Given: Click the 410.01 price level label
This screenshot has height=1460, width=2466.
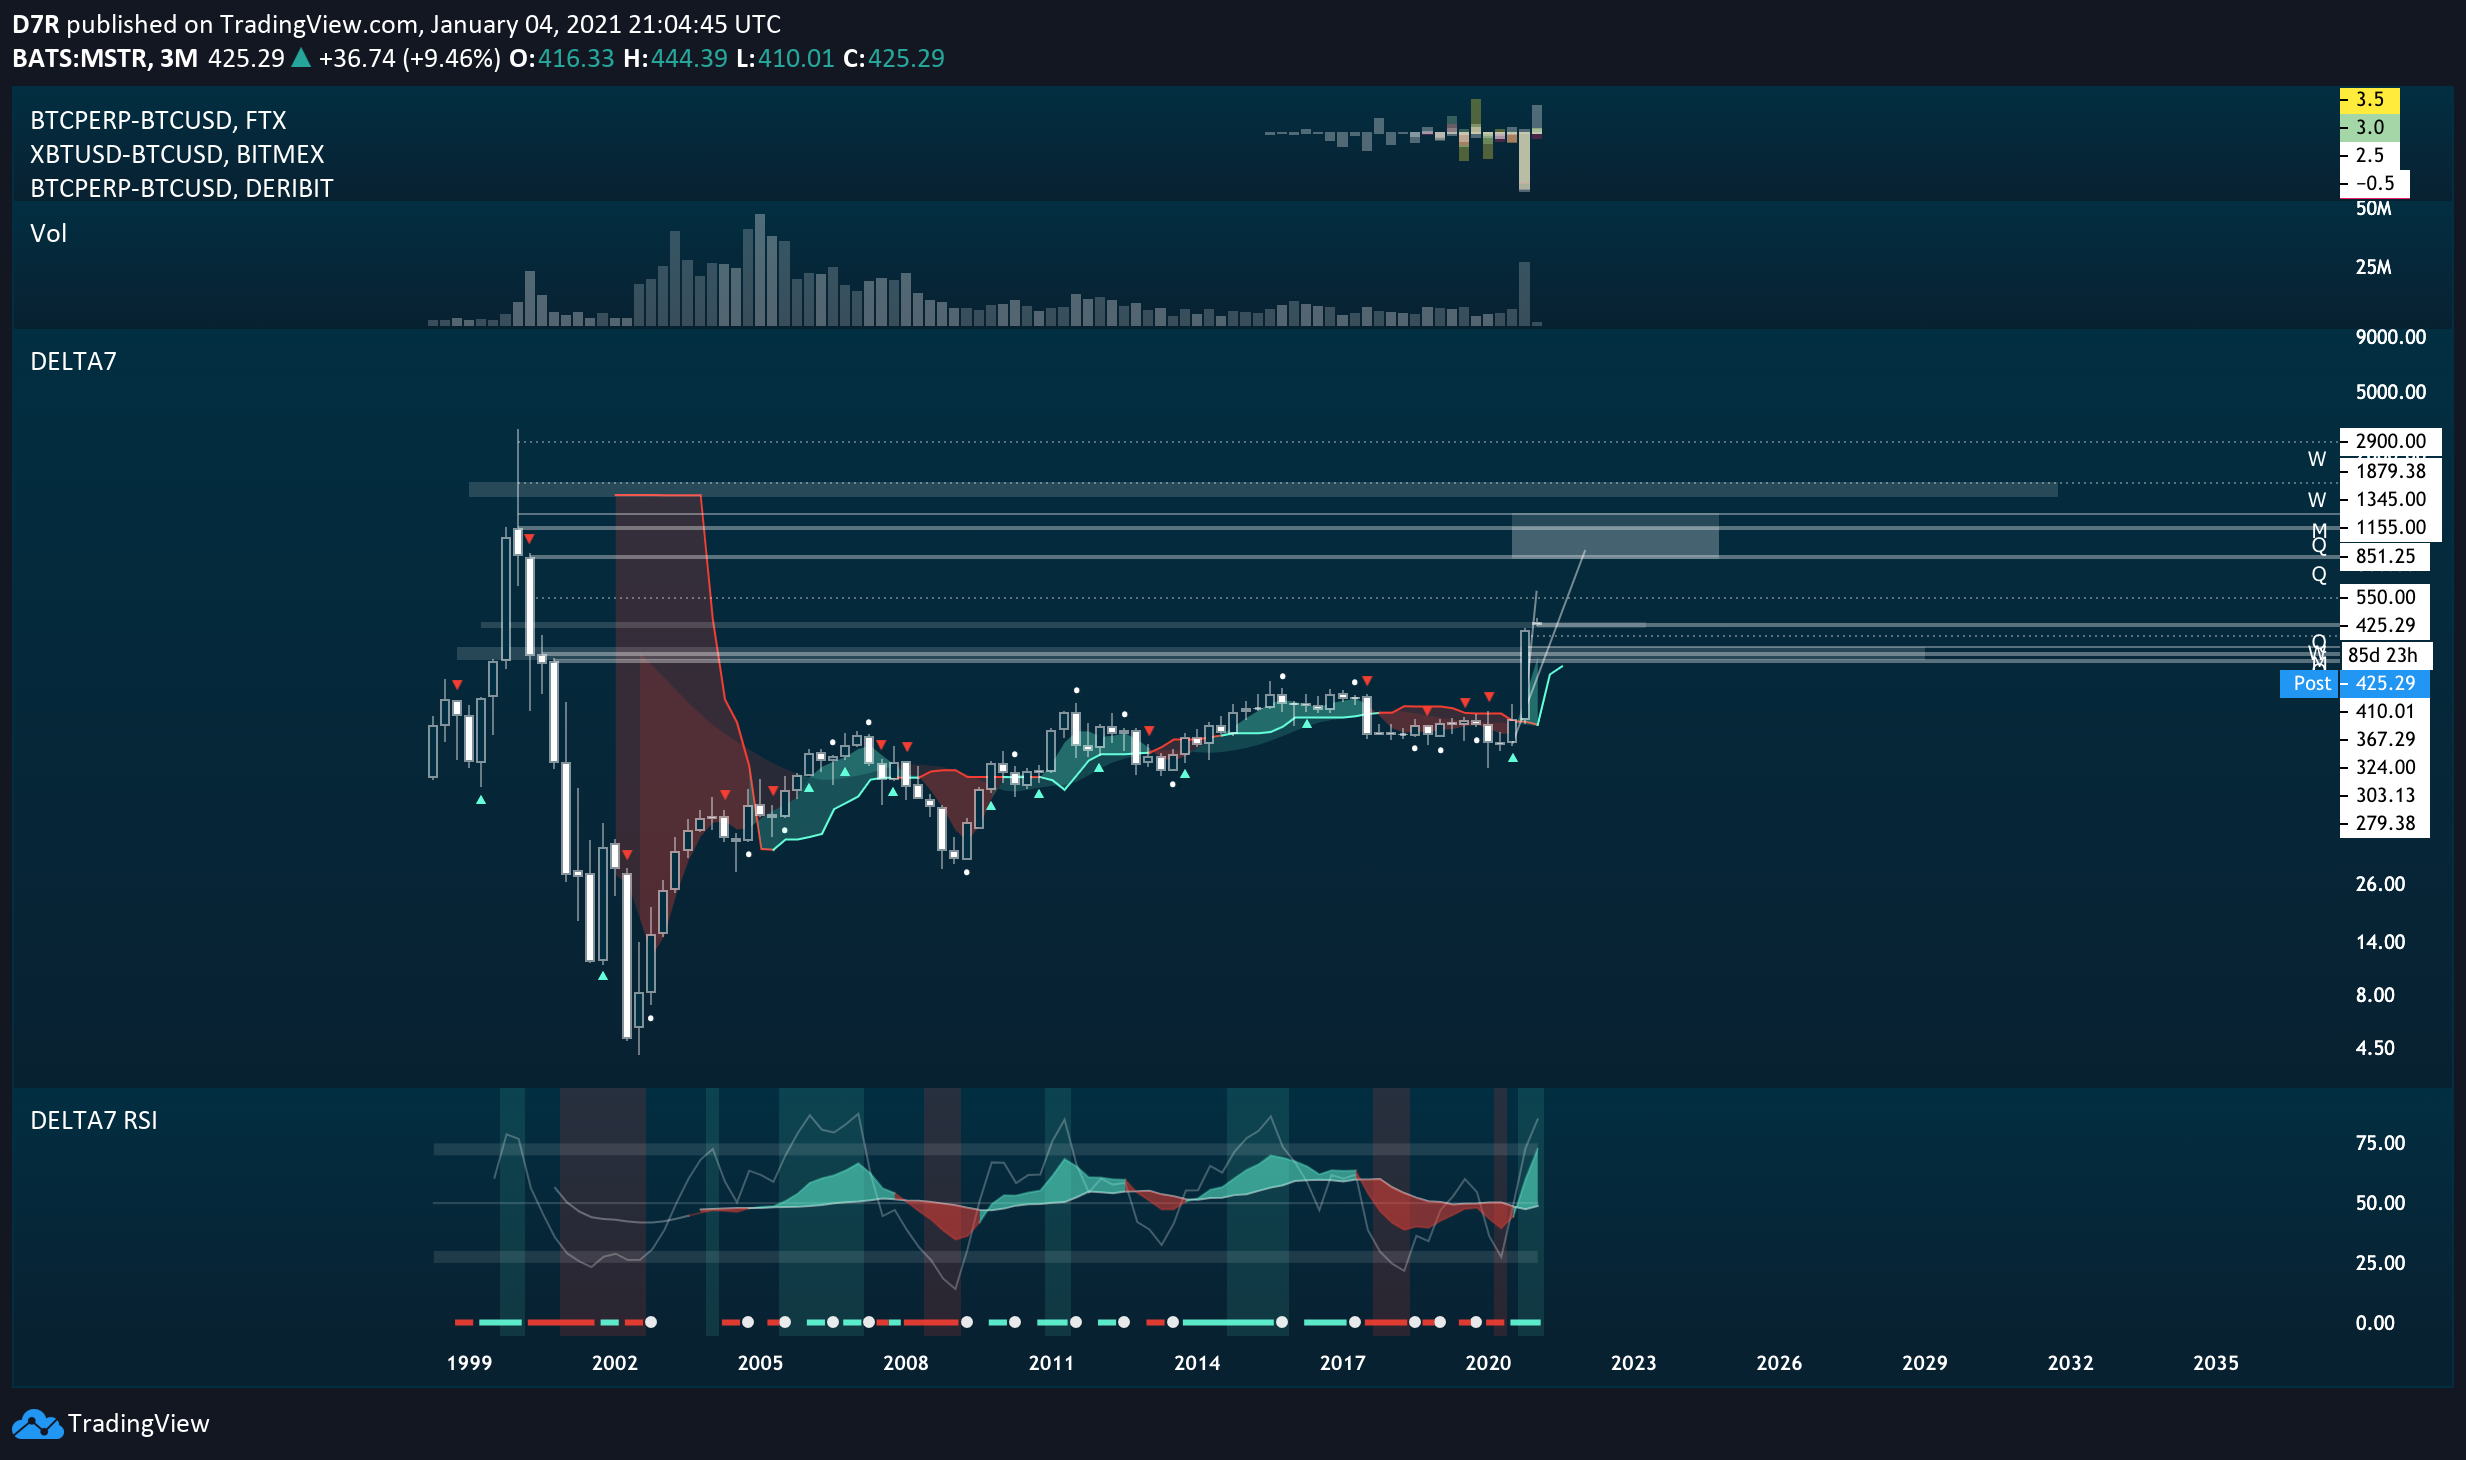Looking at the screenshot, I should (2385, 711).
